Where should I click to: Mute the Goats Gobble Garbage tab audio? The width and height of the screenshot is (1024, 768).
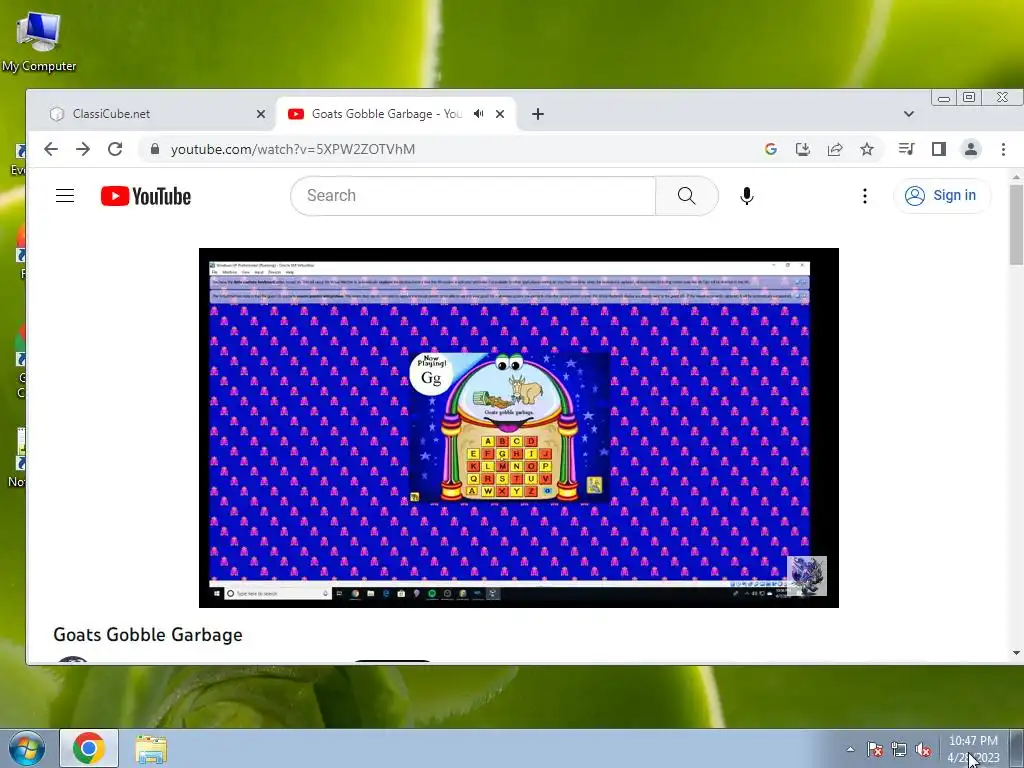[x=479, y=114]
